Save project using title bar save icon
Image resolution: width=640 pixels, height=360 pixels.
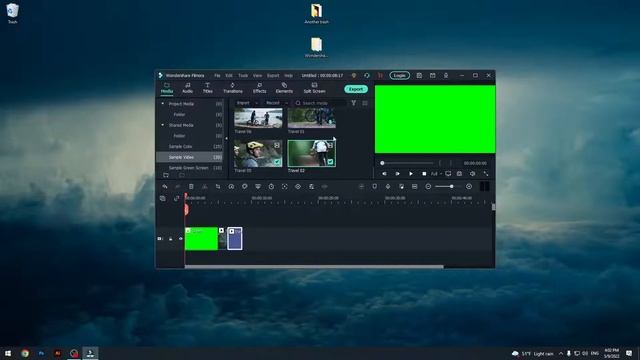pos(419,76)
